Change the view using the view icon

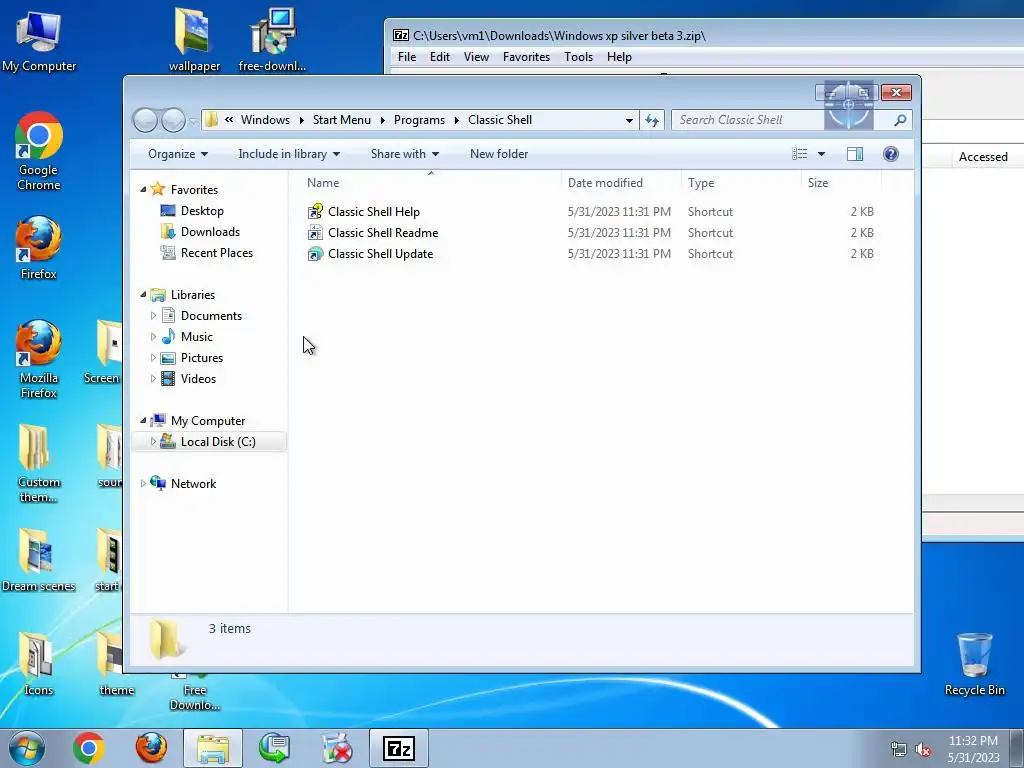coord(799,154)
